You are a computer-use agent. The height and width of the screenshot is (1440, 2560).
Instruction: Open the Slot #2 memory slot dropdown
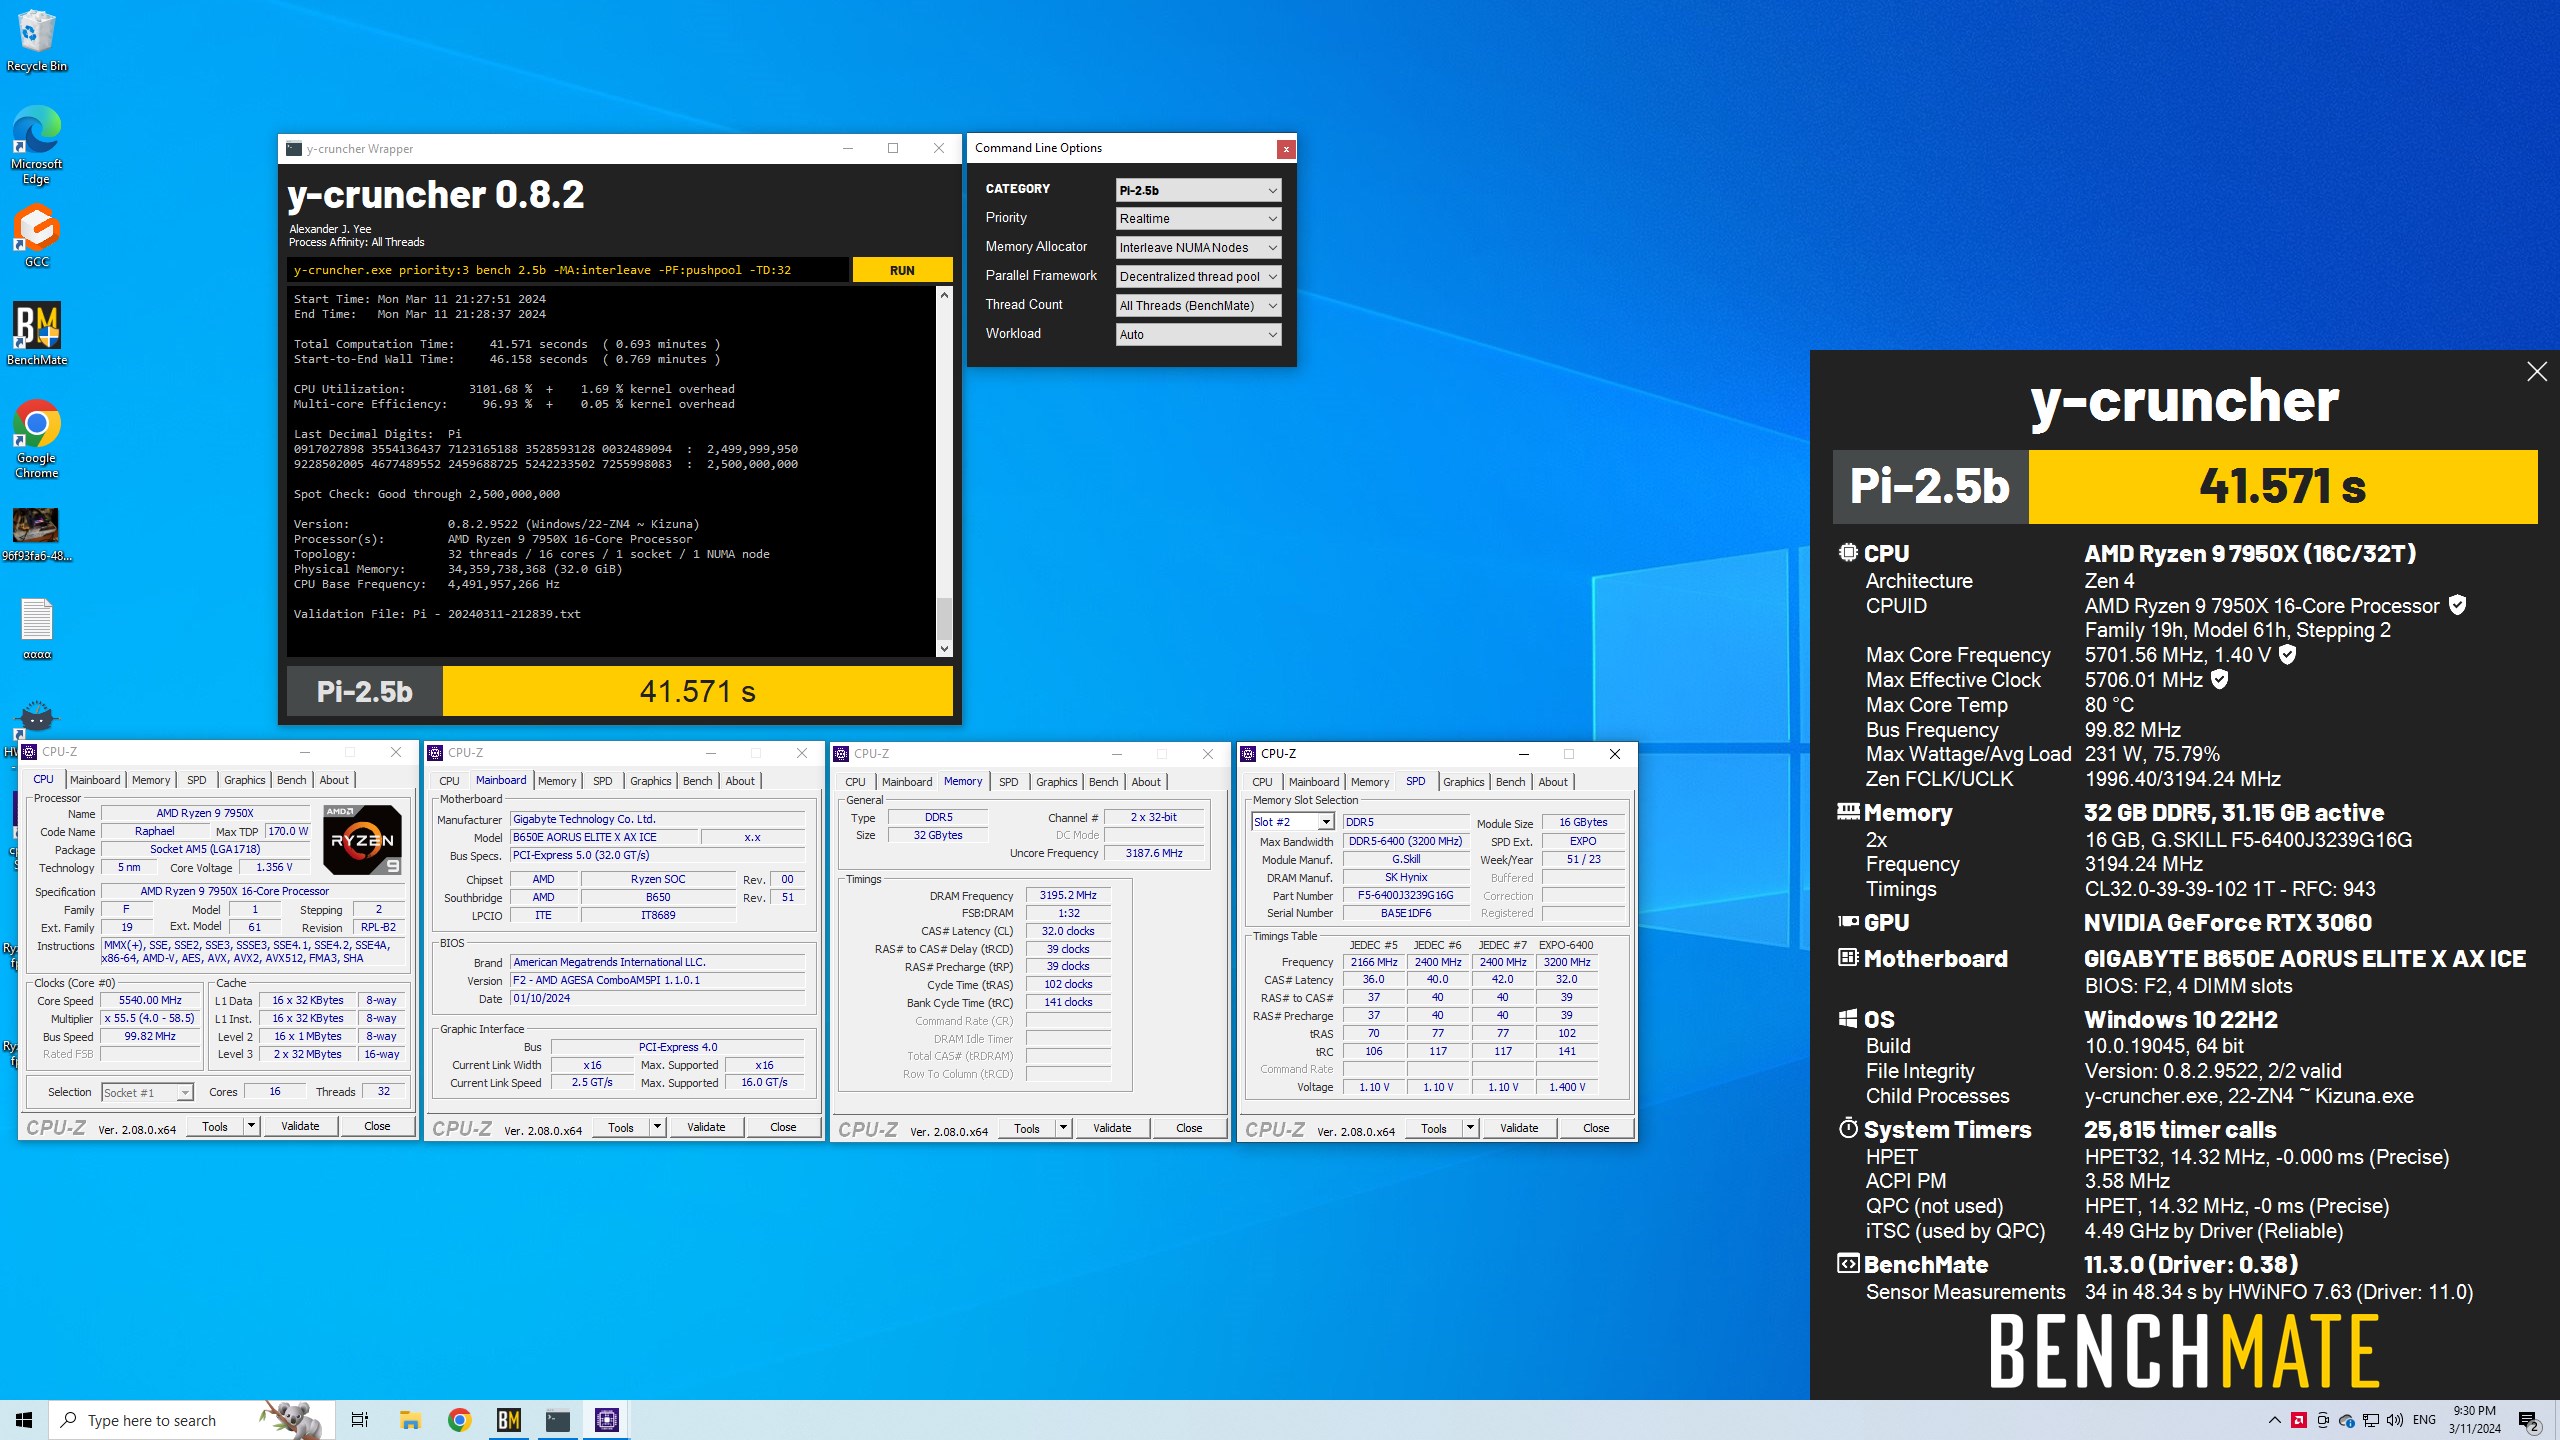pos(1292,822)
